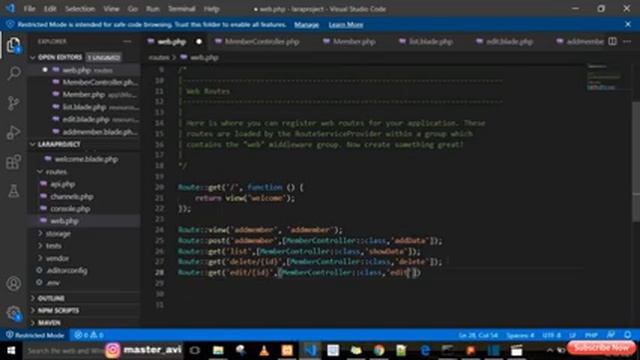Open the Edit menu

[50, 9]
